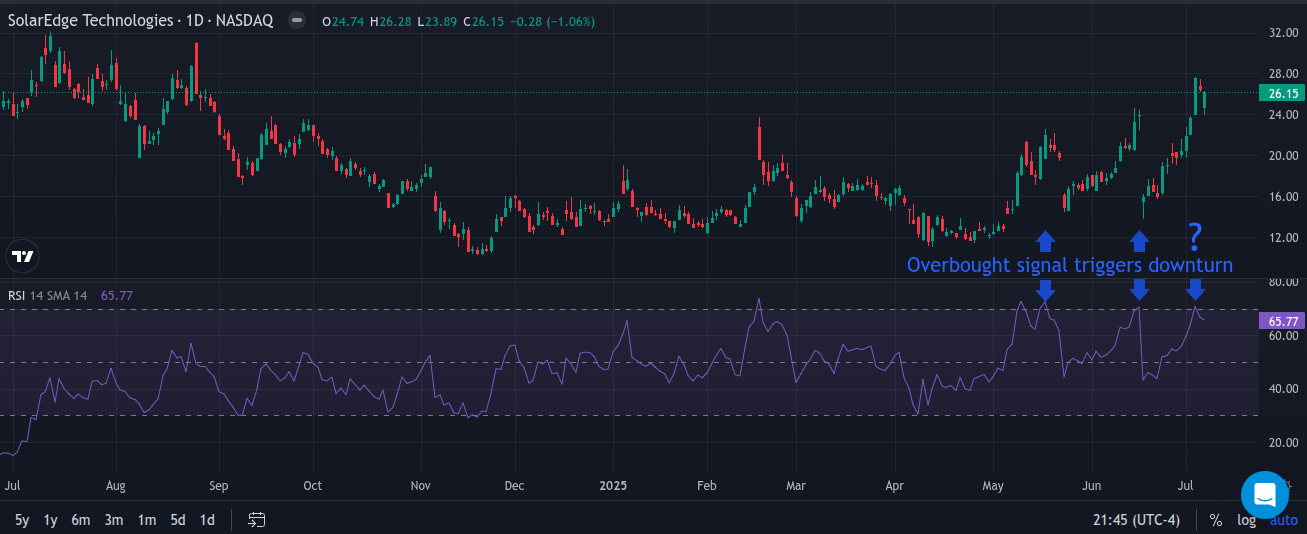Toggle the log scale mode
Viewport: 1307px width, 534px height.
point(1246,520)
